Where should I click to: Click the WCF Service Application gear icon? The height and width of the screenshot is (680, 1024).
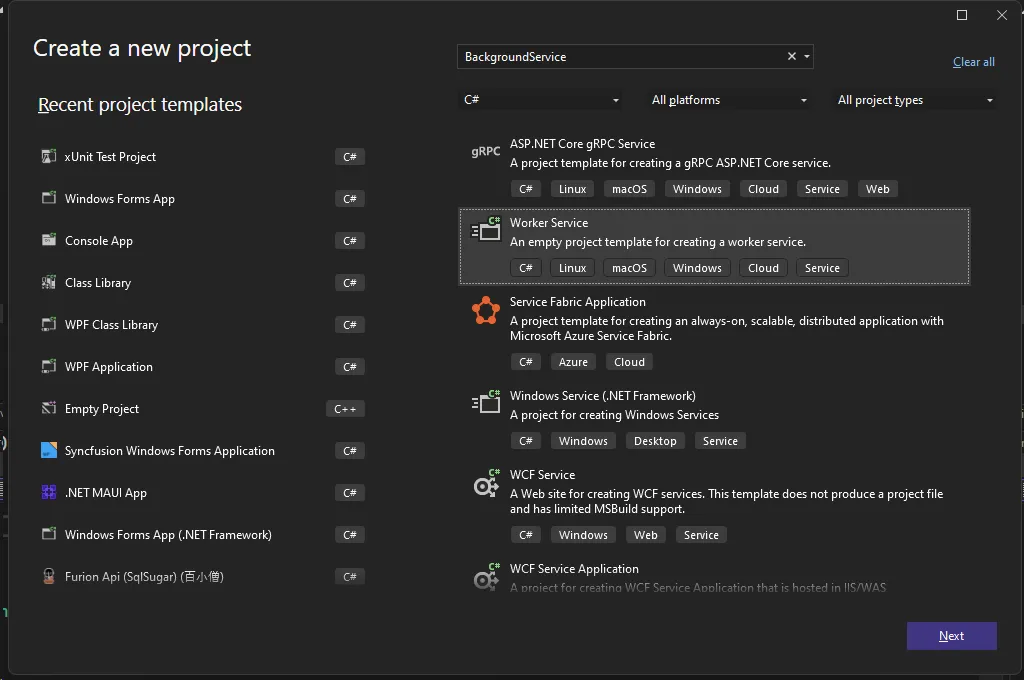coord(486,576)
